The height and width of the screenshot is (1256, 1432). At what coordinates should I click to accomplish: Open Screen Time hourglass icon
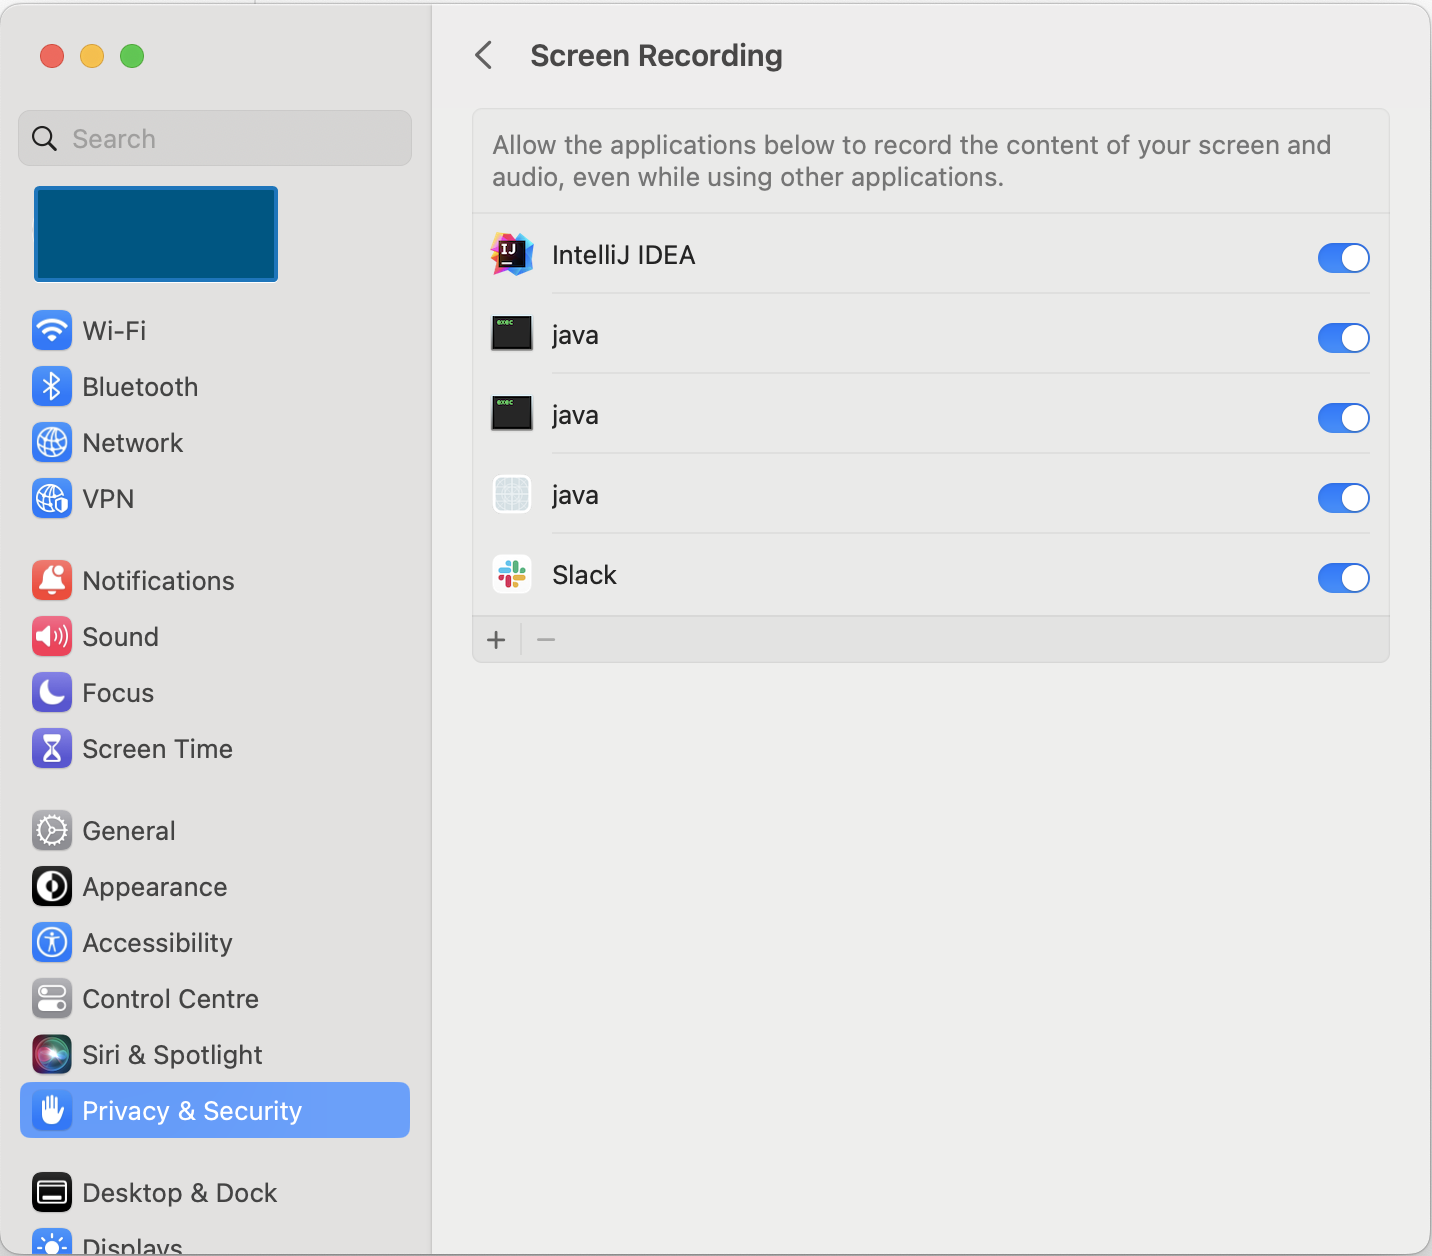(52, 749)
